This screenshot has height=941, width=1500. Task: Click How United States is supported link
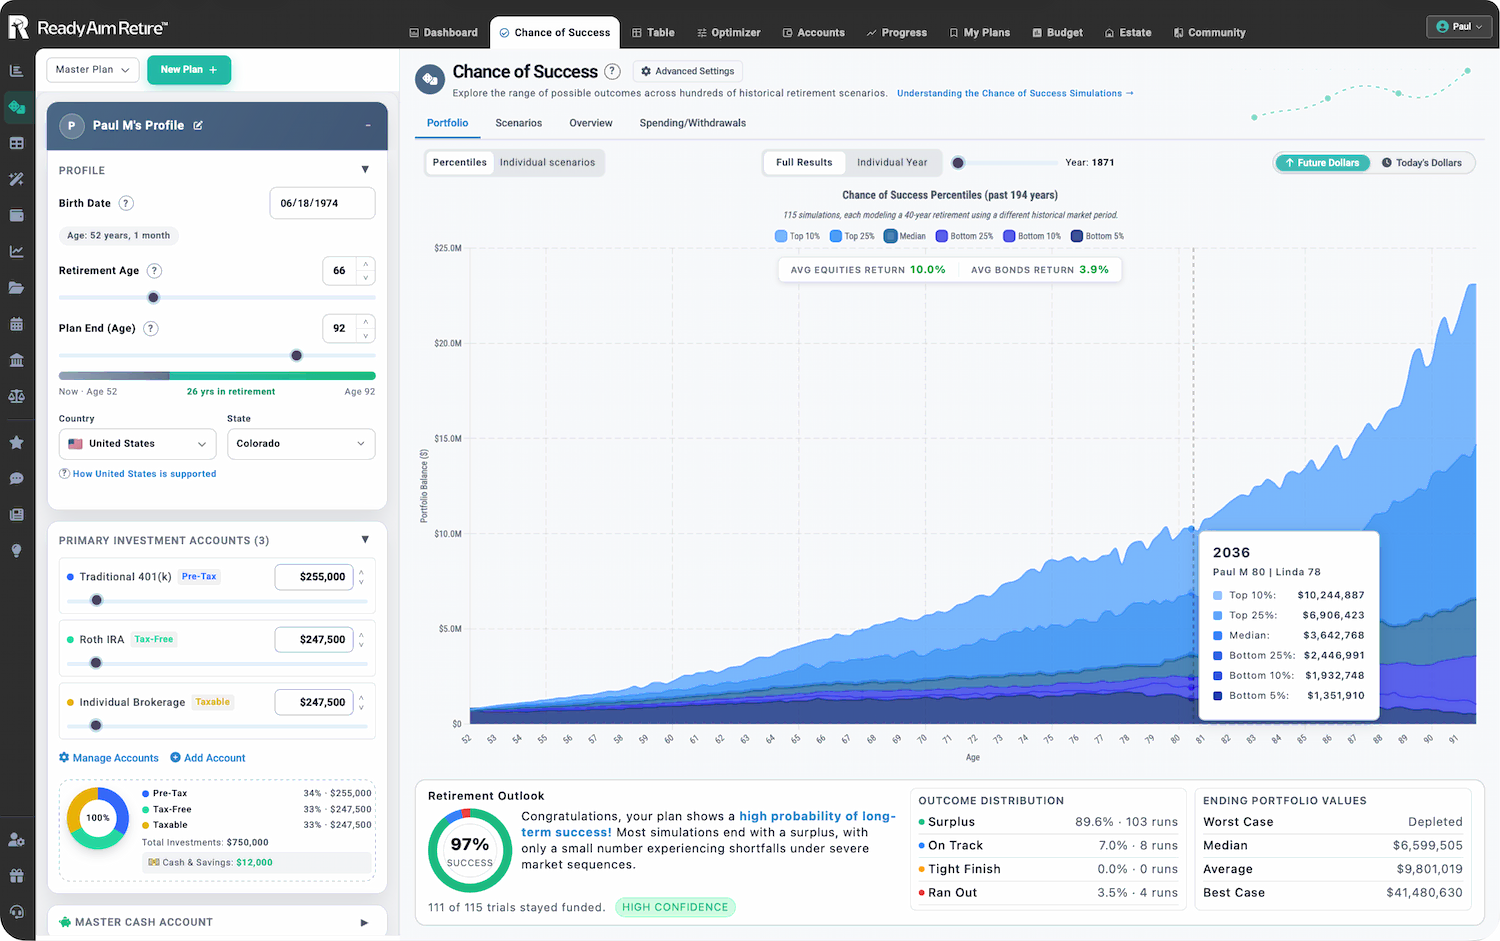coord(138,474)
